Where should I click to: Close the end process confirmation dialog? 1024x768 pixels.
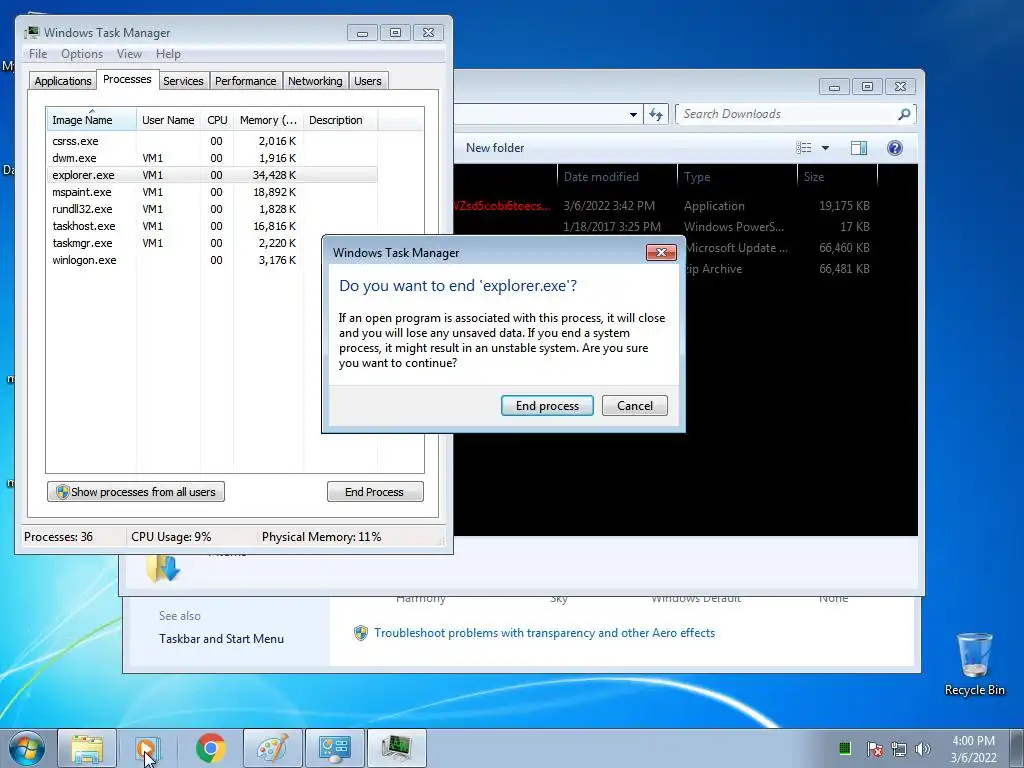click(661, 253)
